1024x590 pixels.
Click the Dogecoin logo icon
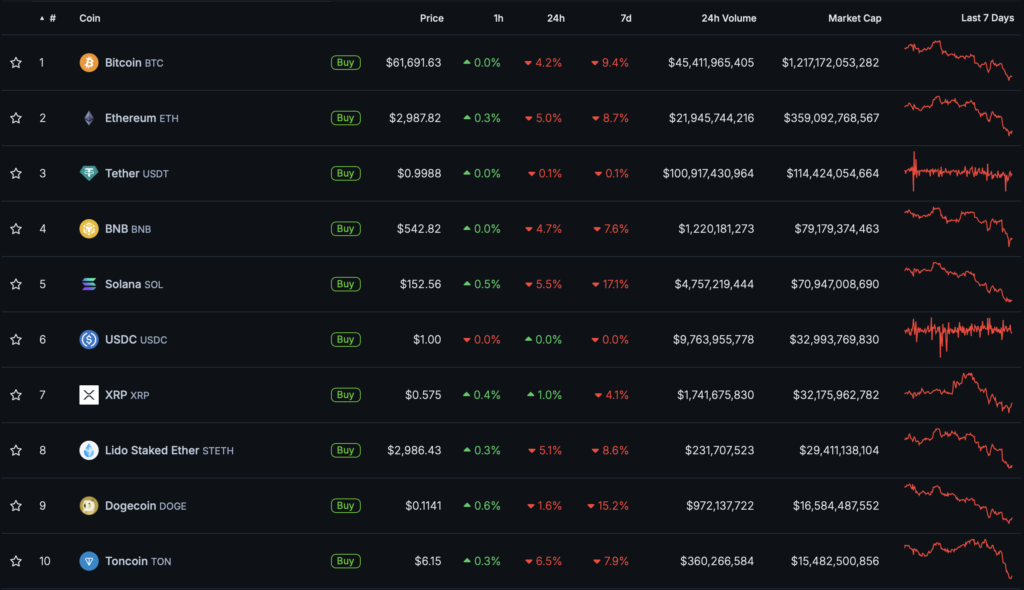[89, 506]
